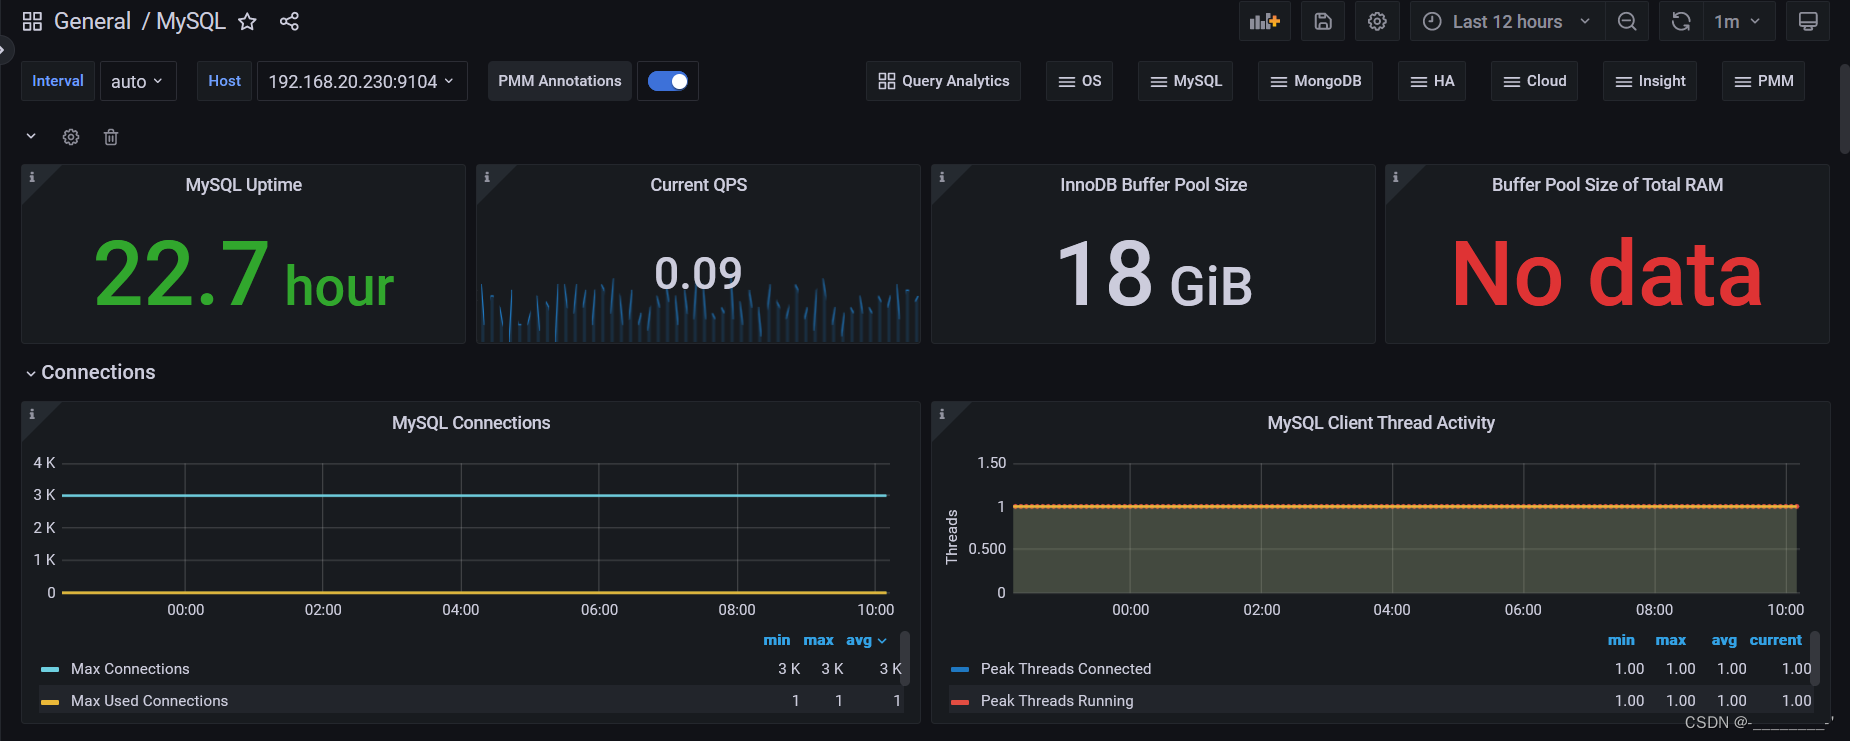
Task: Open the Cloud dashboards menu
Action: tap(1535, 81)
